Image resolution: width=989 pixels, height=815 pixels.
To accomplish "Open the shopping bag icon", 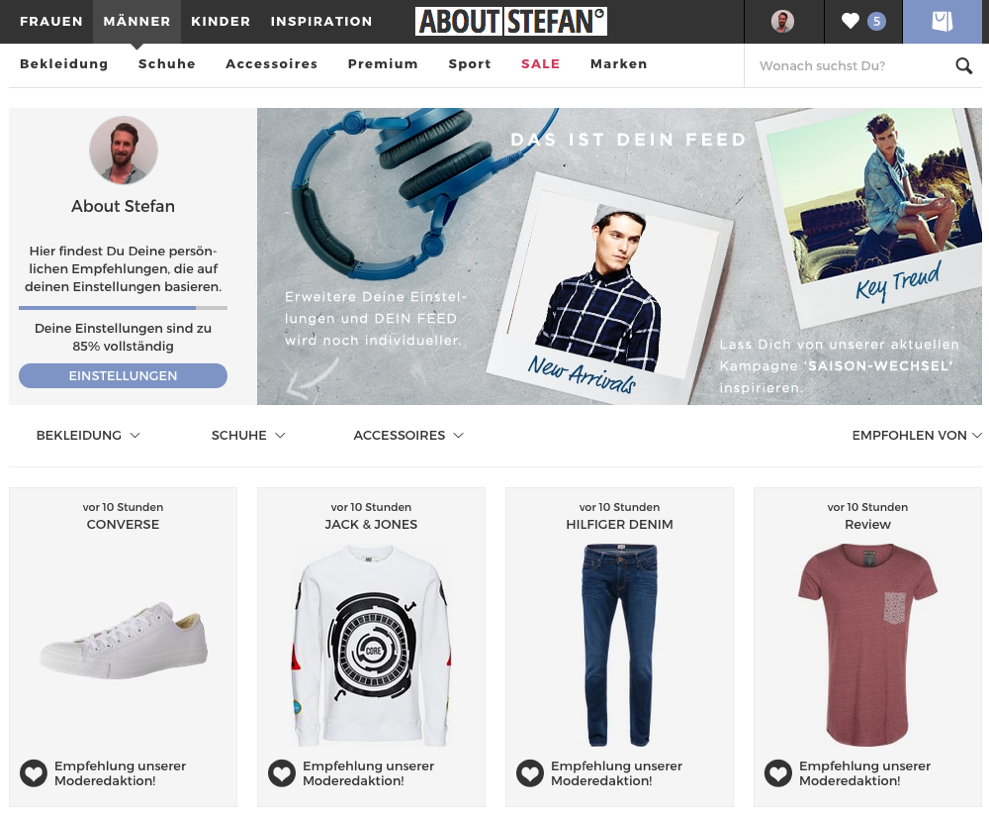I will pyautogui.click(x=942, y=21).
